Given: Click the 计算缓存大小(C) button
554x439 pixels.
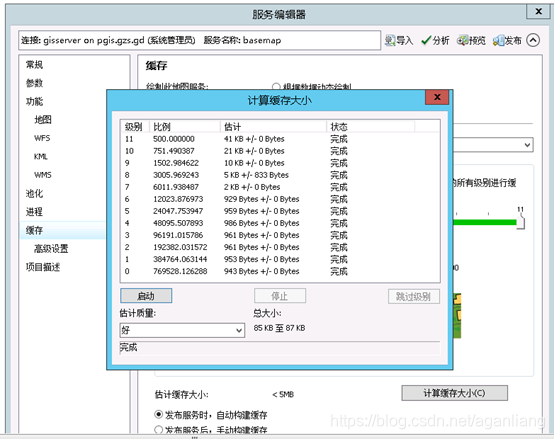Looking at the screenshot, I should (454, 393).
